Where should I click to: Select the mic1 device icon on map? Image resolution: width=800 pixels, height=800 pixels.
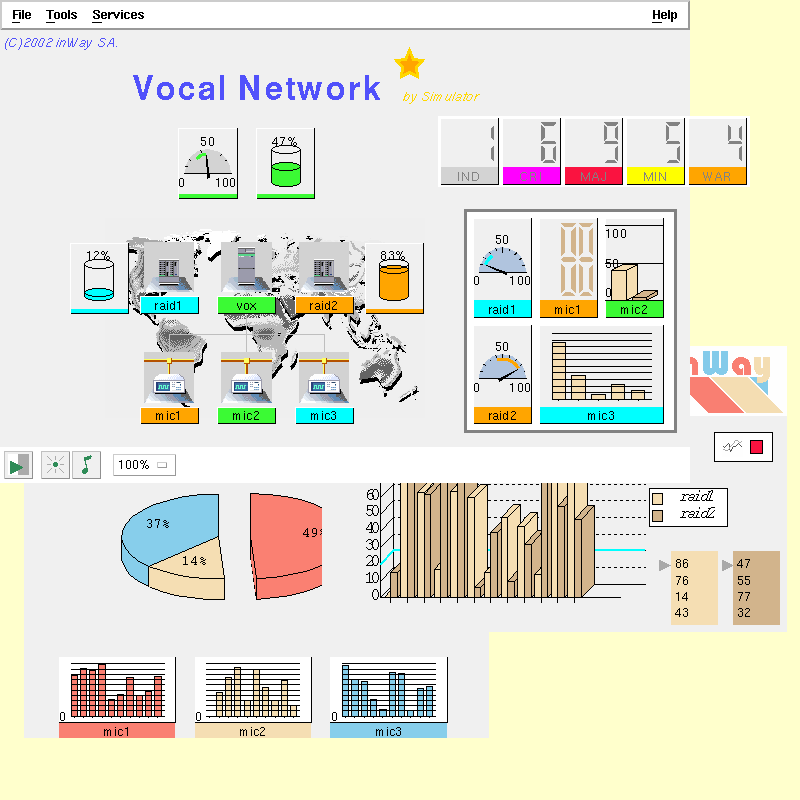click(x=169, y=379)
